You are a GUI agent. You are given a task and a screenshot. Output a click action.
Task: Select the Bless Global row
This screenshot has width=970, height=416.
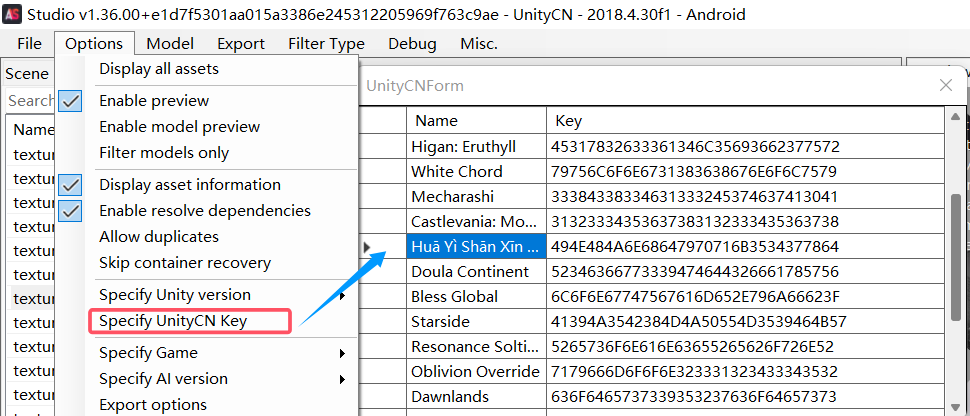tap(476, 297)
